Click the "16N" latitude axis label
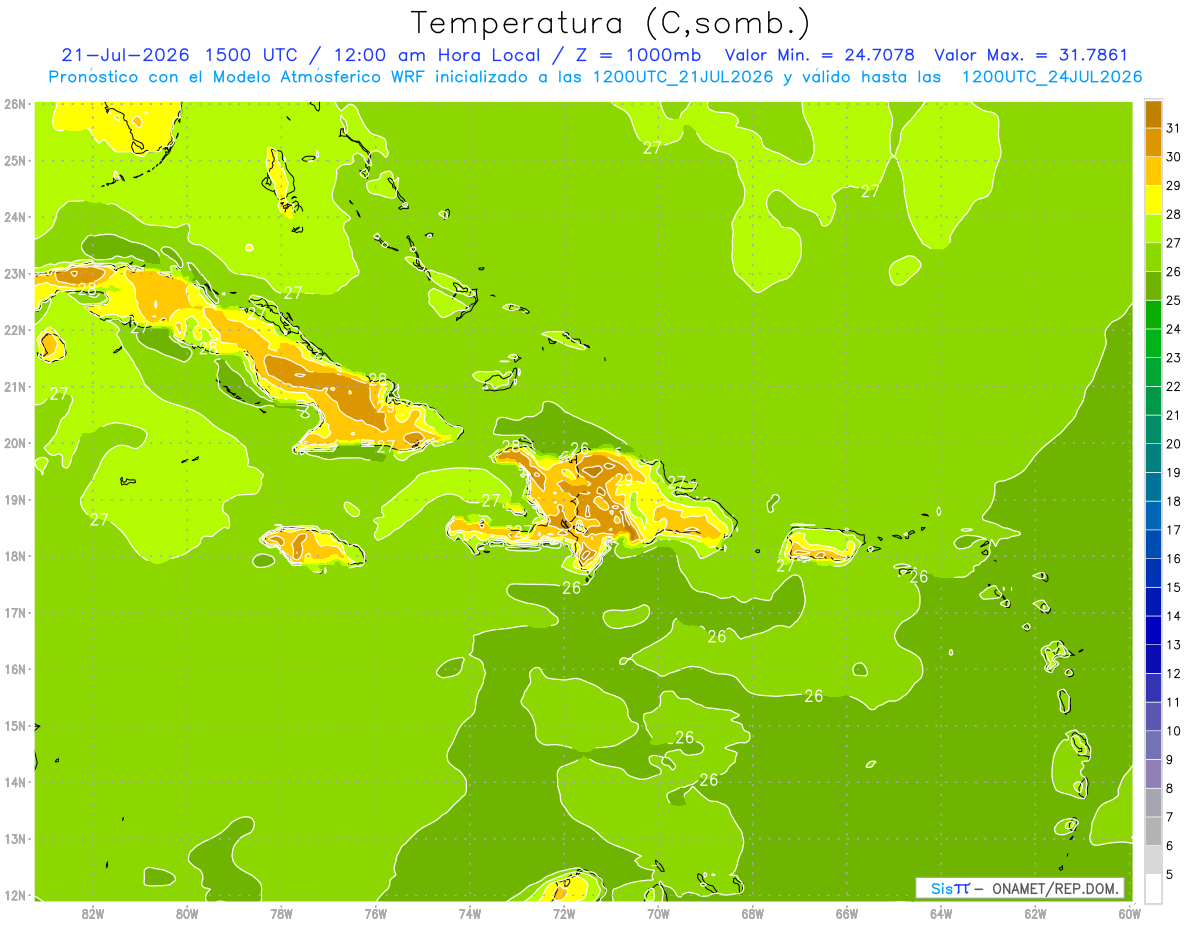The height and width of the screenshot is (927, 1200). click(15, 669)
